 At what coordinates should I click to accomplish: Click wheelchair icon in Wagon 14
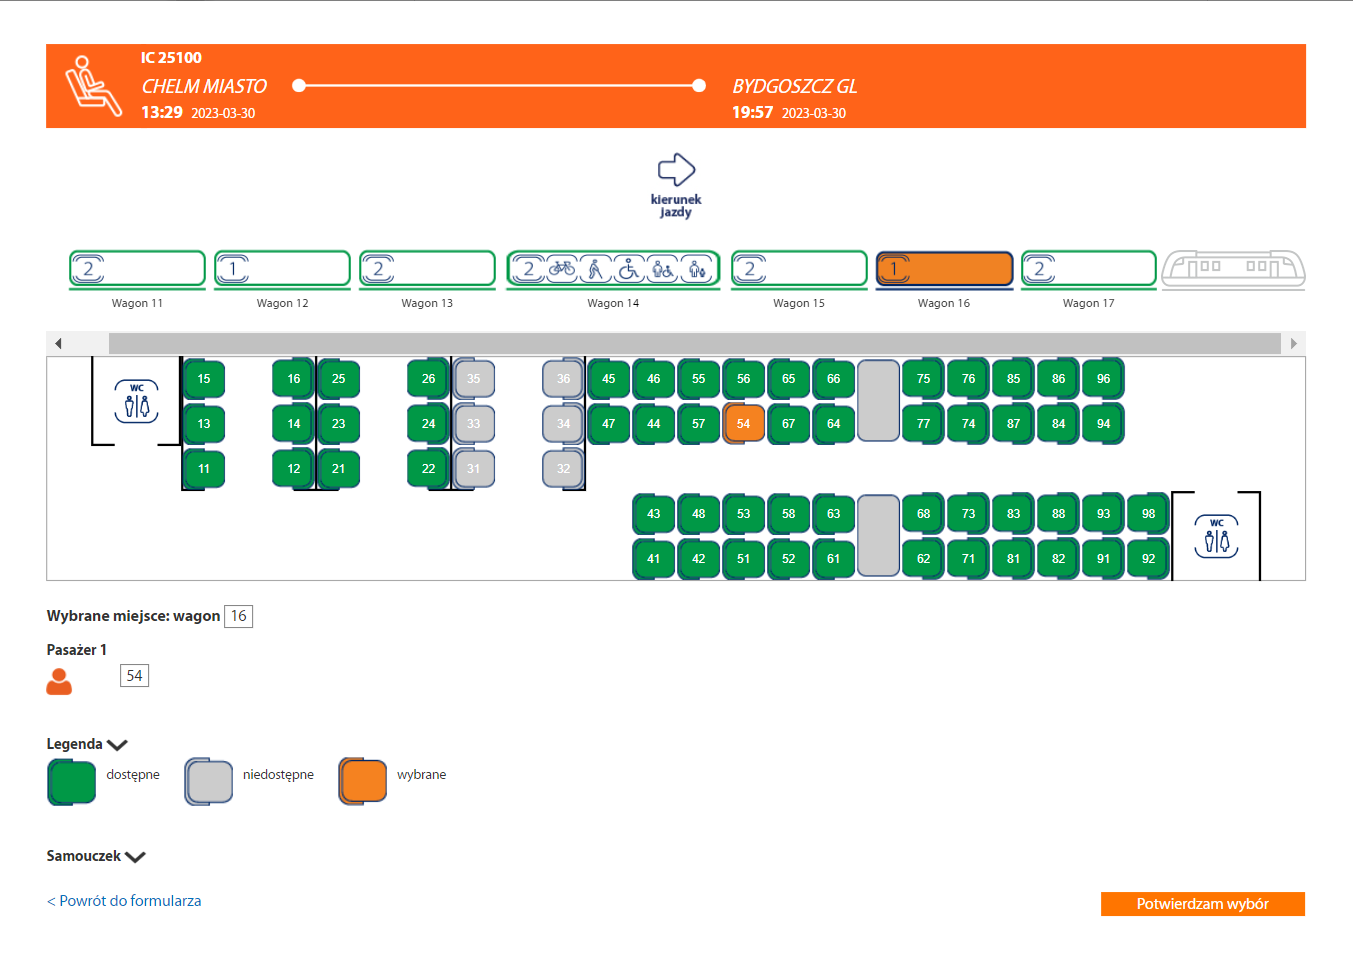click(628, 268)
